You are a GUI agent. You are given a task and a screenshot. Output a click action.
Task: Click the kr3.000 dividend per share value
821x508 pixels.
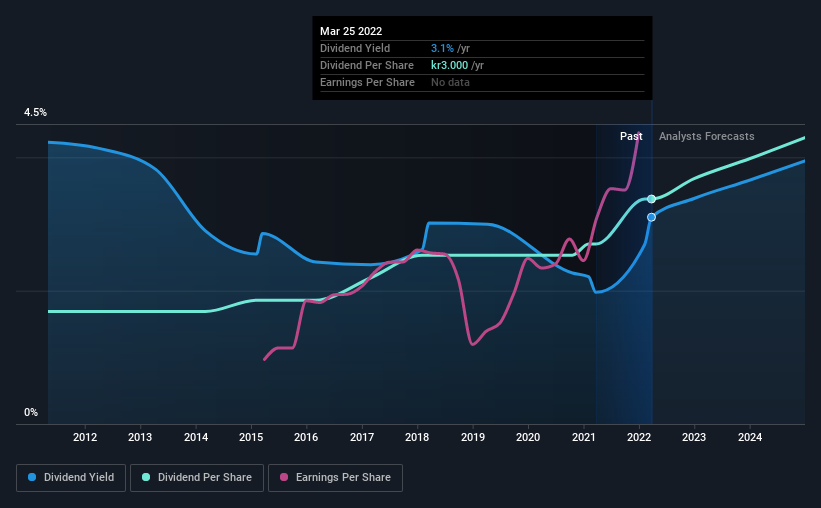(449, 65)
